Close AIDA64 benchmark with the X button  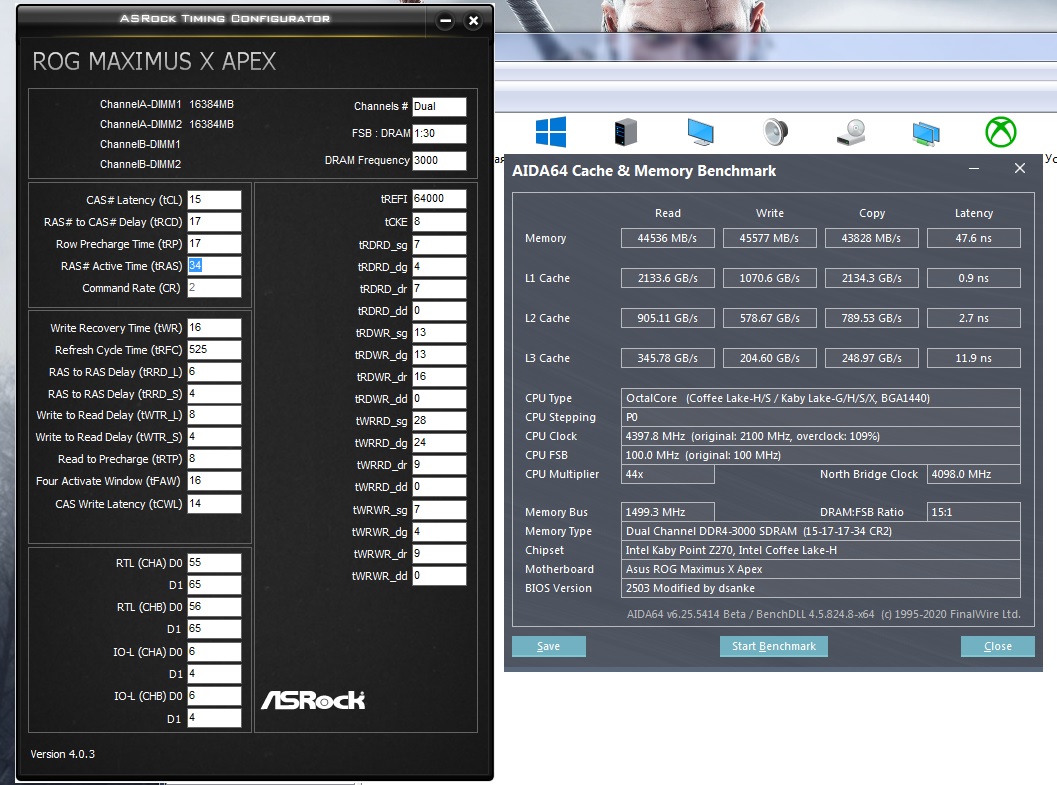coord(1020,168)
